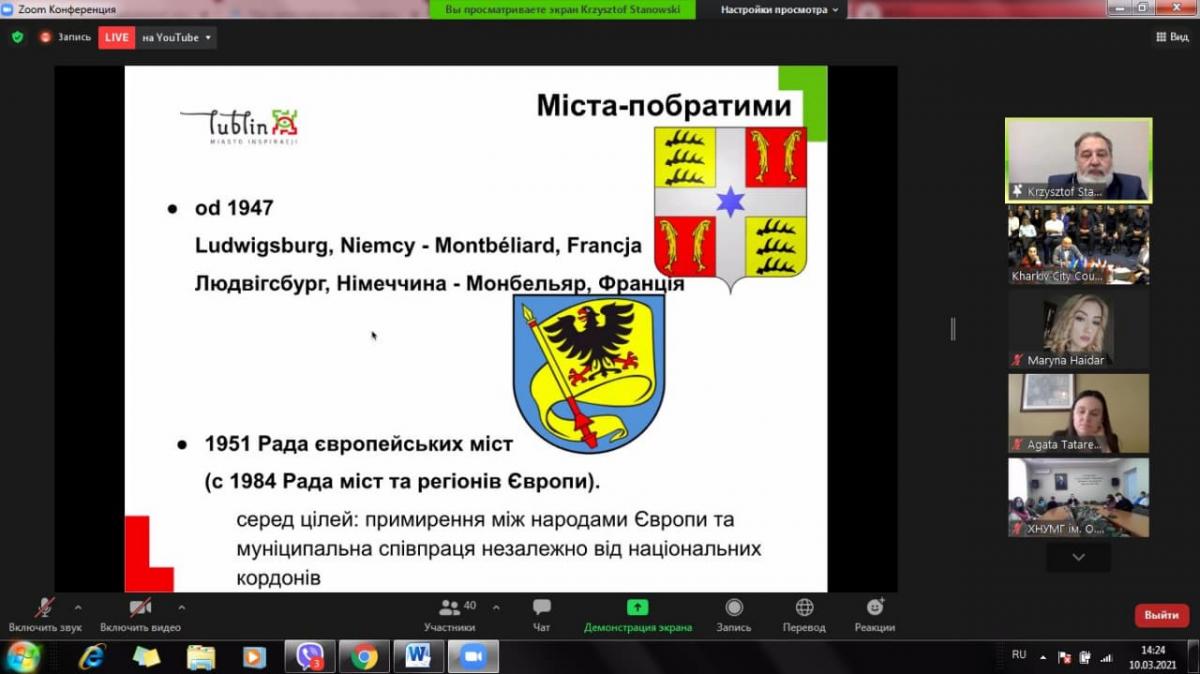
Task: Show more participant videos with down chevron
Action: pyautogui.click(x=1078, y=557)
